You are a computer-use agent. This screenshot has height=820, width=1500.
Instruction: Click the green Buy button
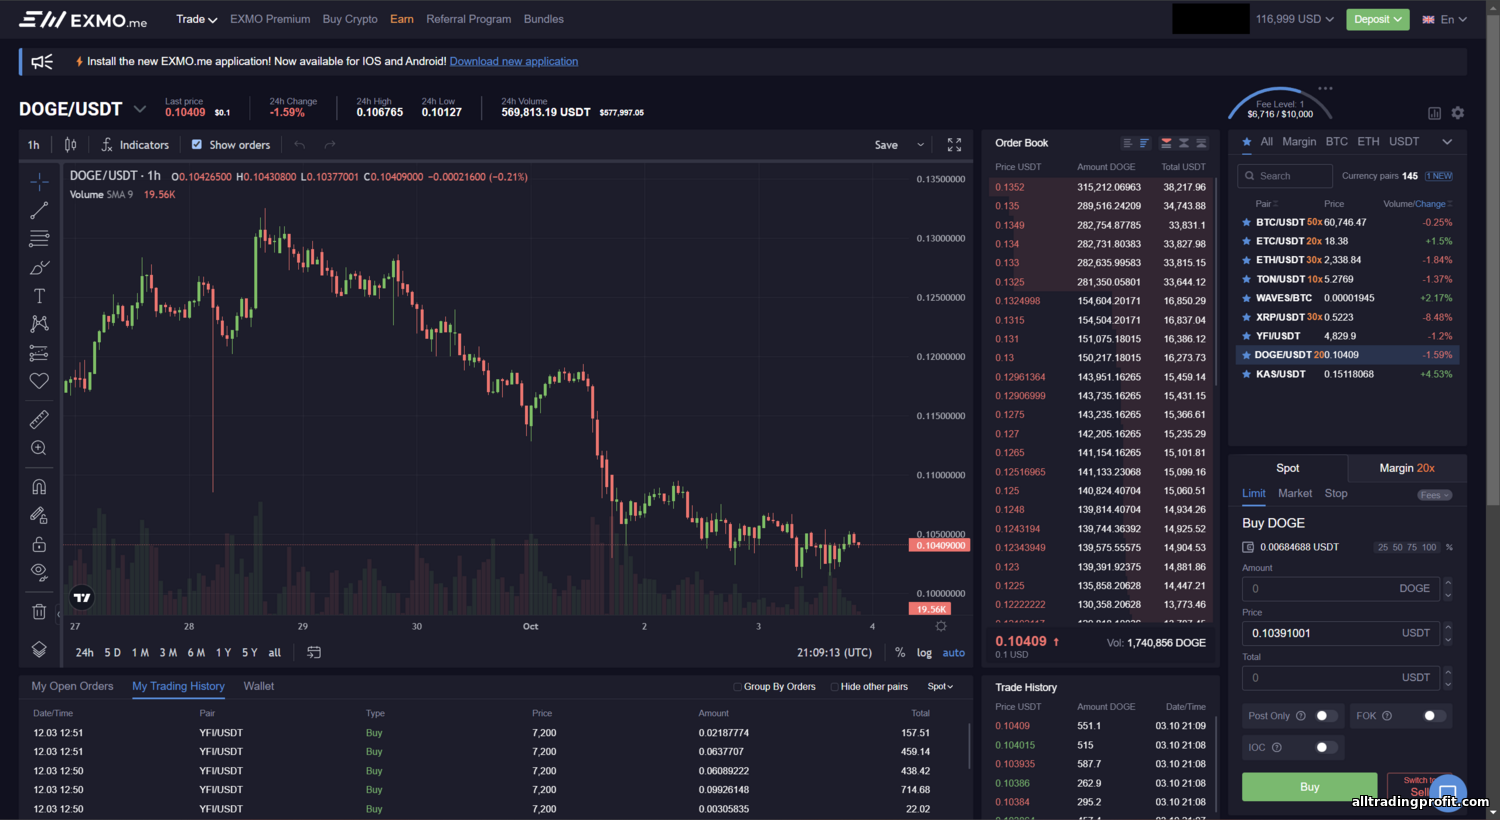click(x=1309, y=787)
